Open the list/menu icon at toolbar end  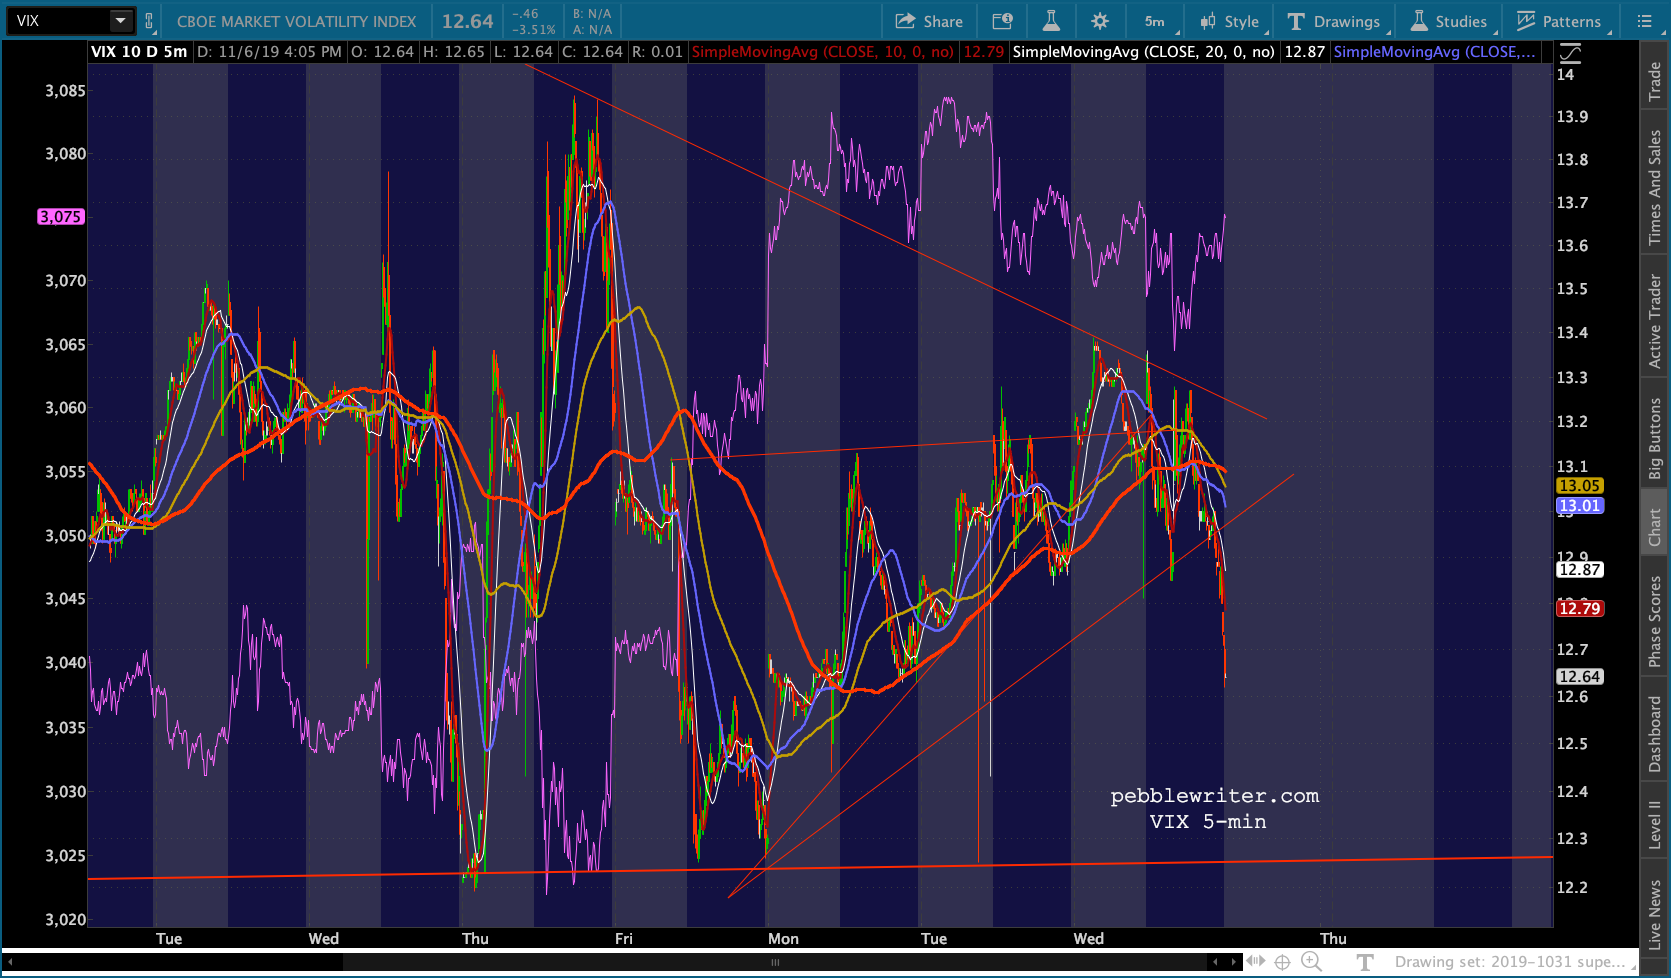(x=1644, y=21)
